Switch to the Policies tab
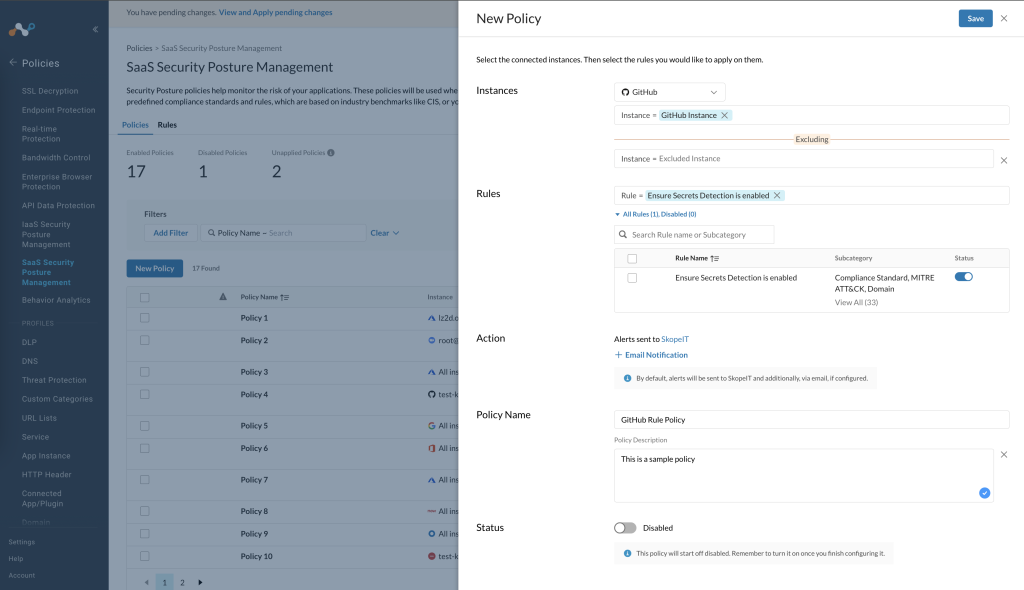 [135, 125]
